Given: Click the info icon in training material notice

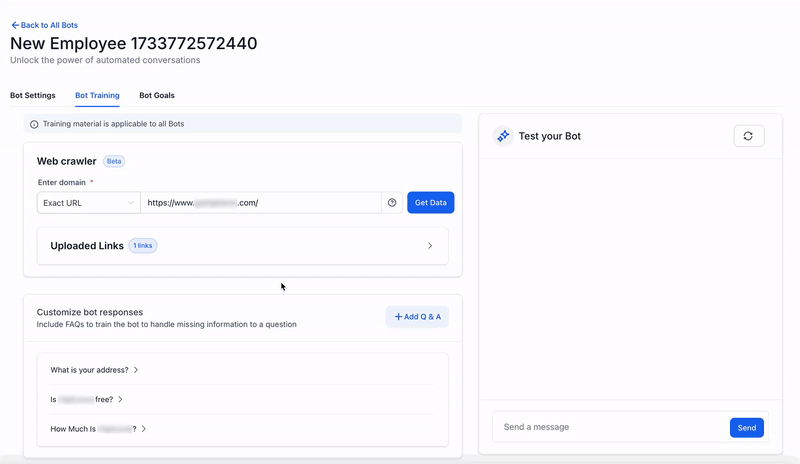Looking at the screenshot, I should 34,124.
